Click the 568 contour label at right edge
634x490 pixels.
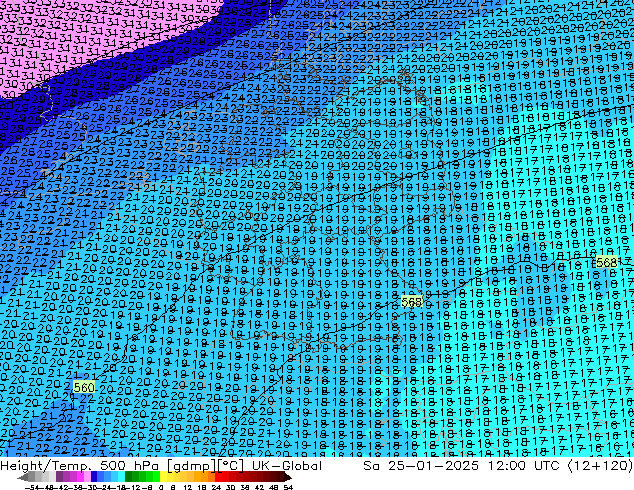click(607, 262)
